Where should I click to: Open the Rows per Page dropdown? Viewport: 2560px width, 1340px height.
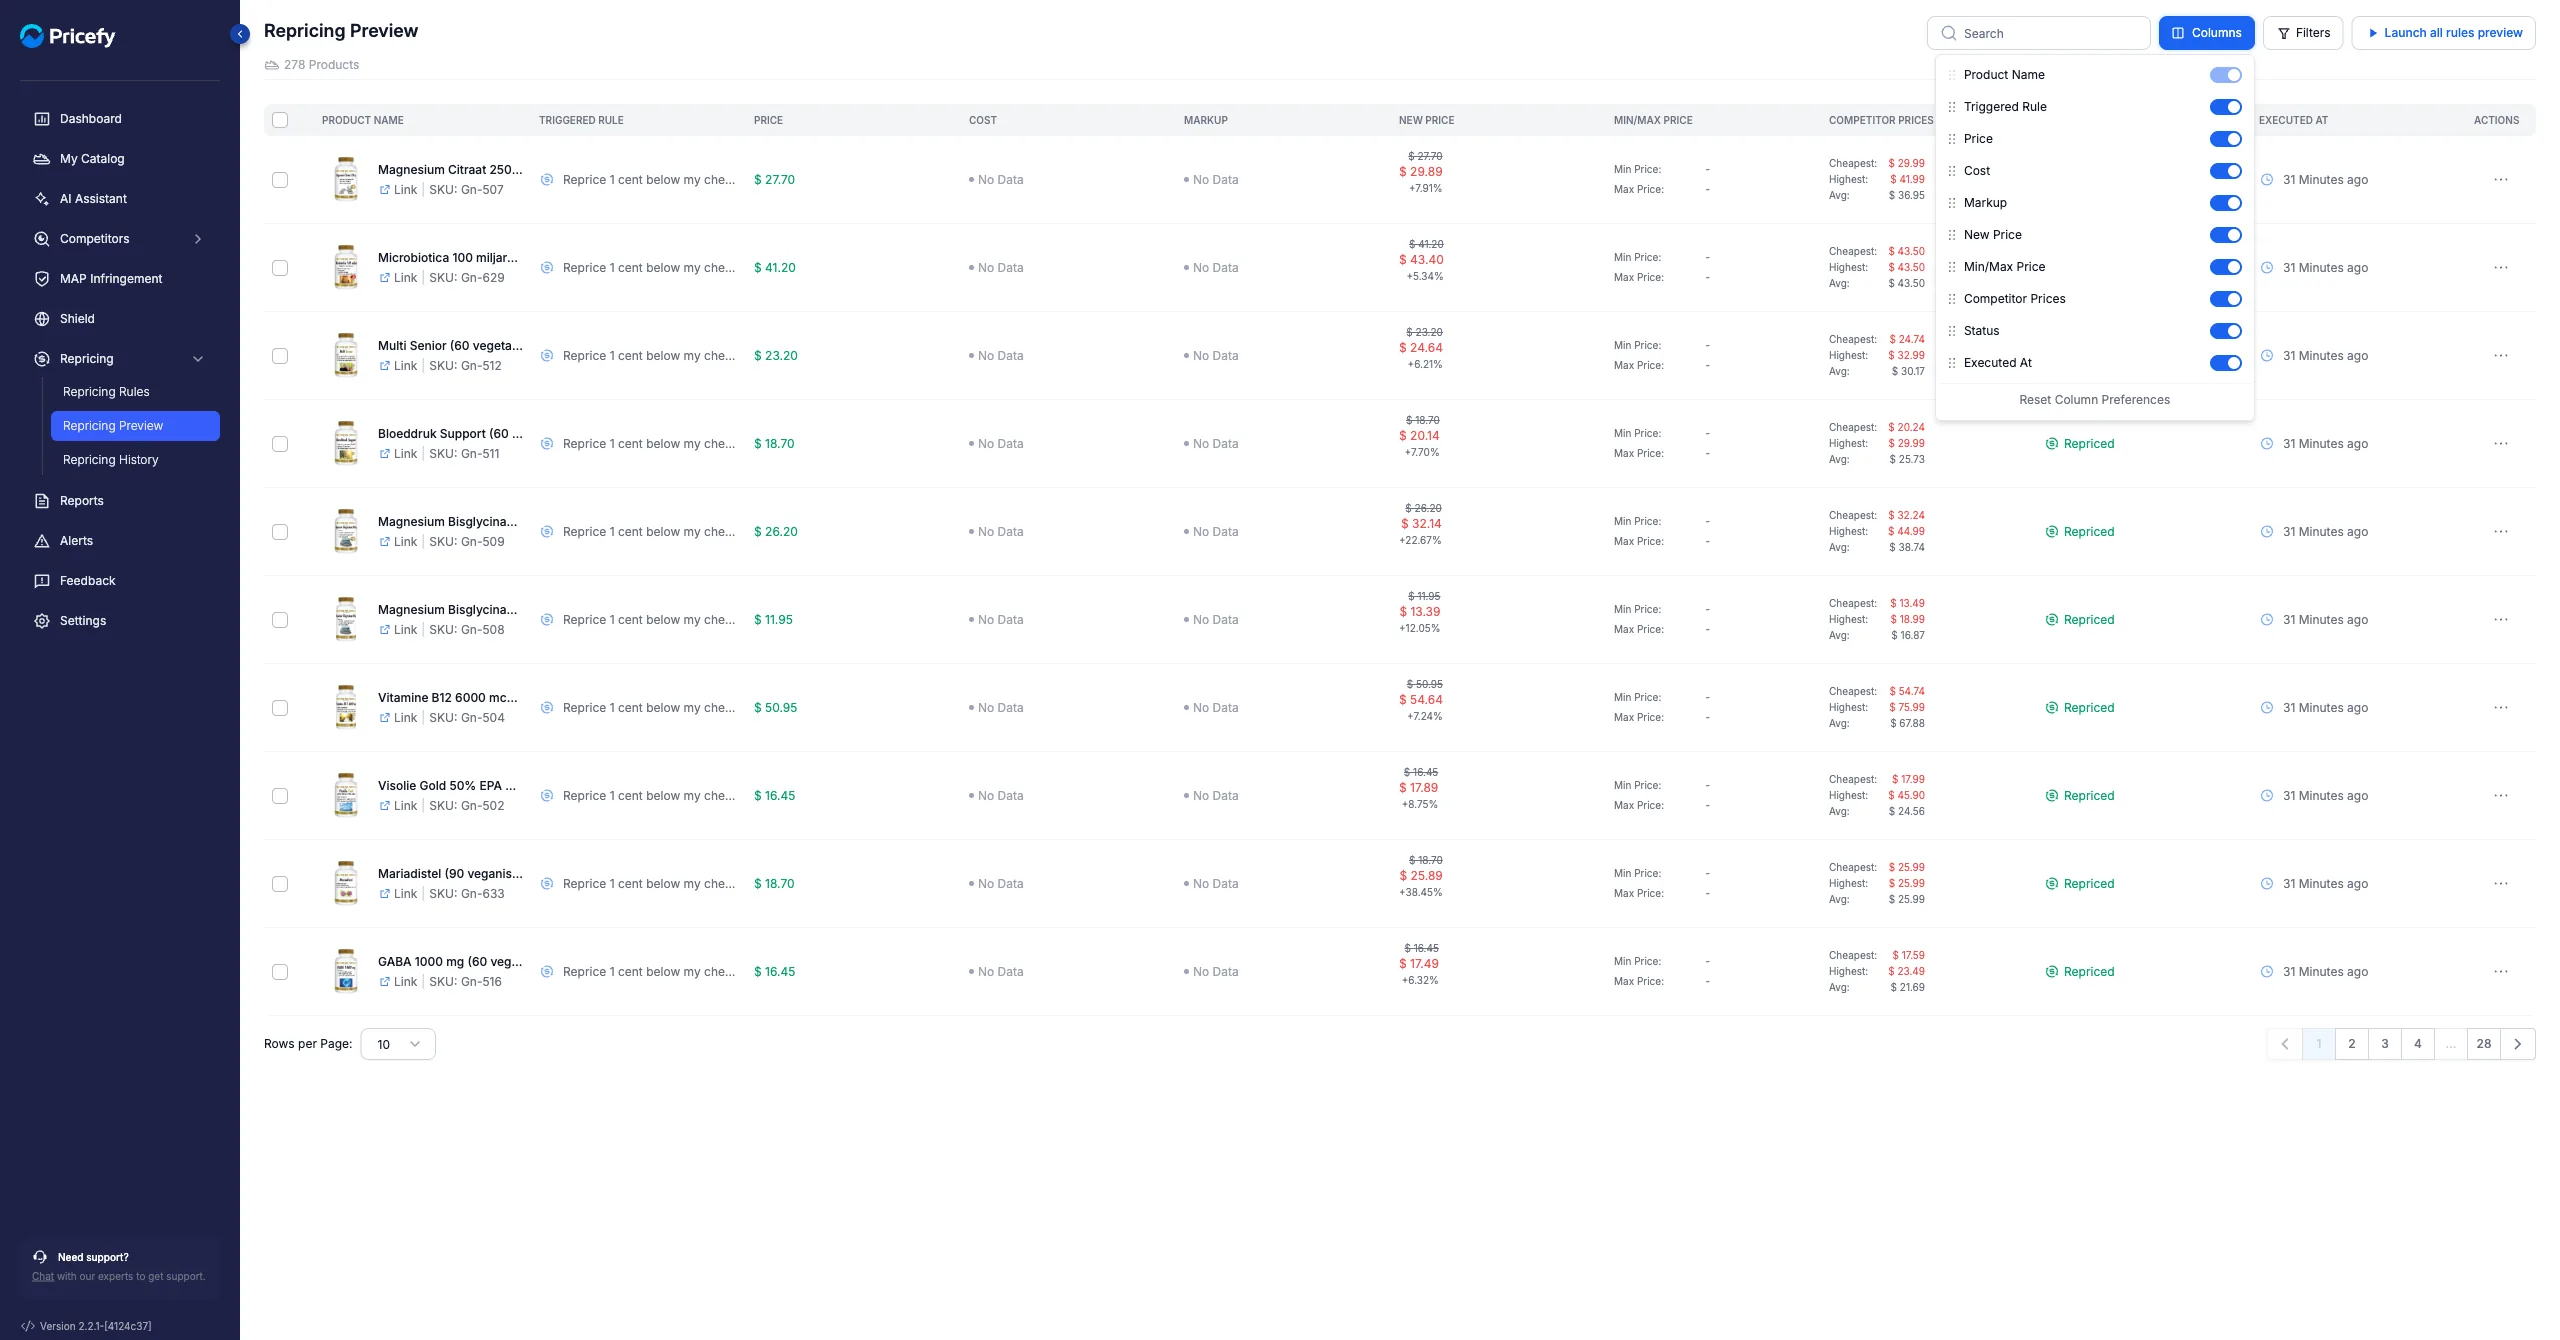(x=398, y=1044)
